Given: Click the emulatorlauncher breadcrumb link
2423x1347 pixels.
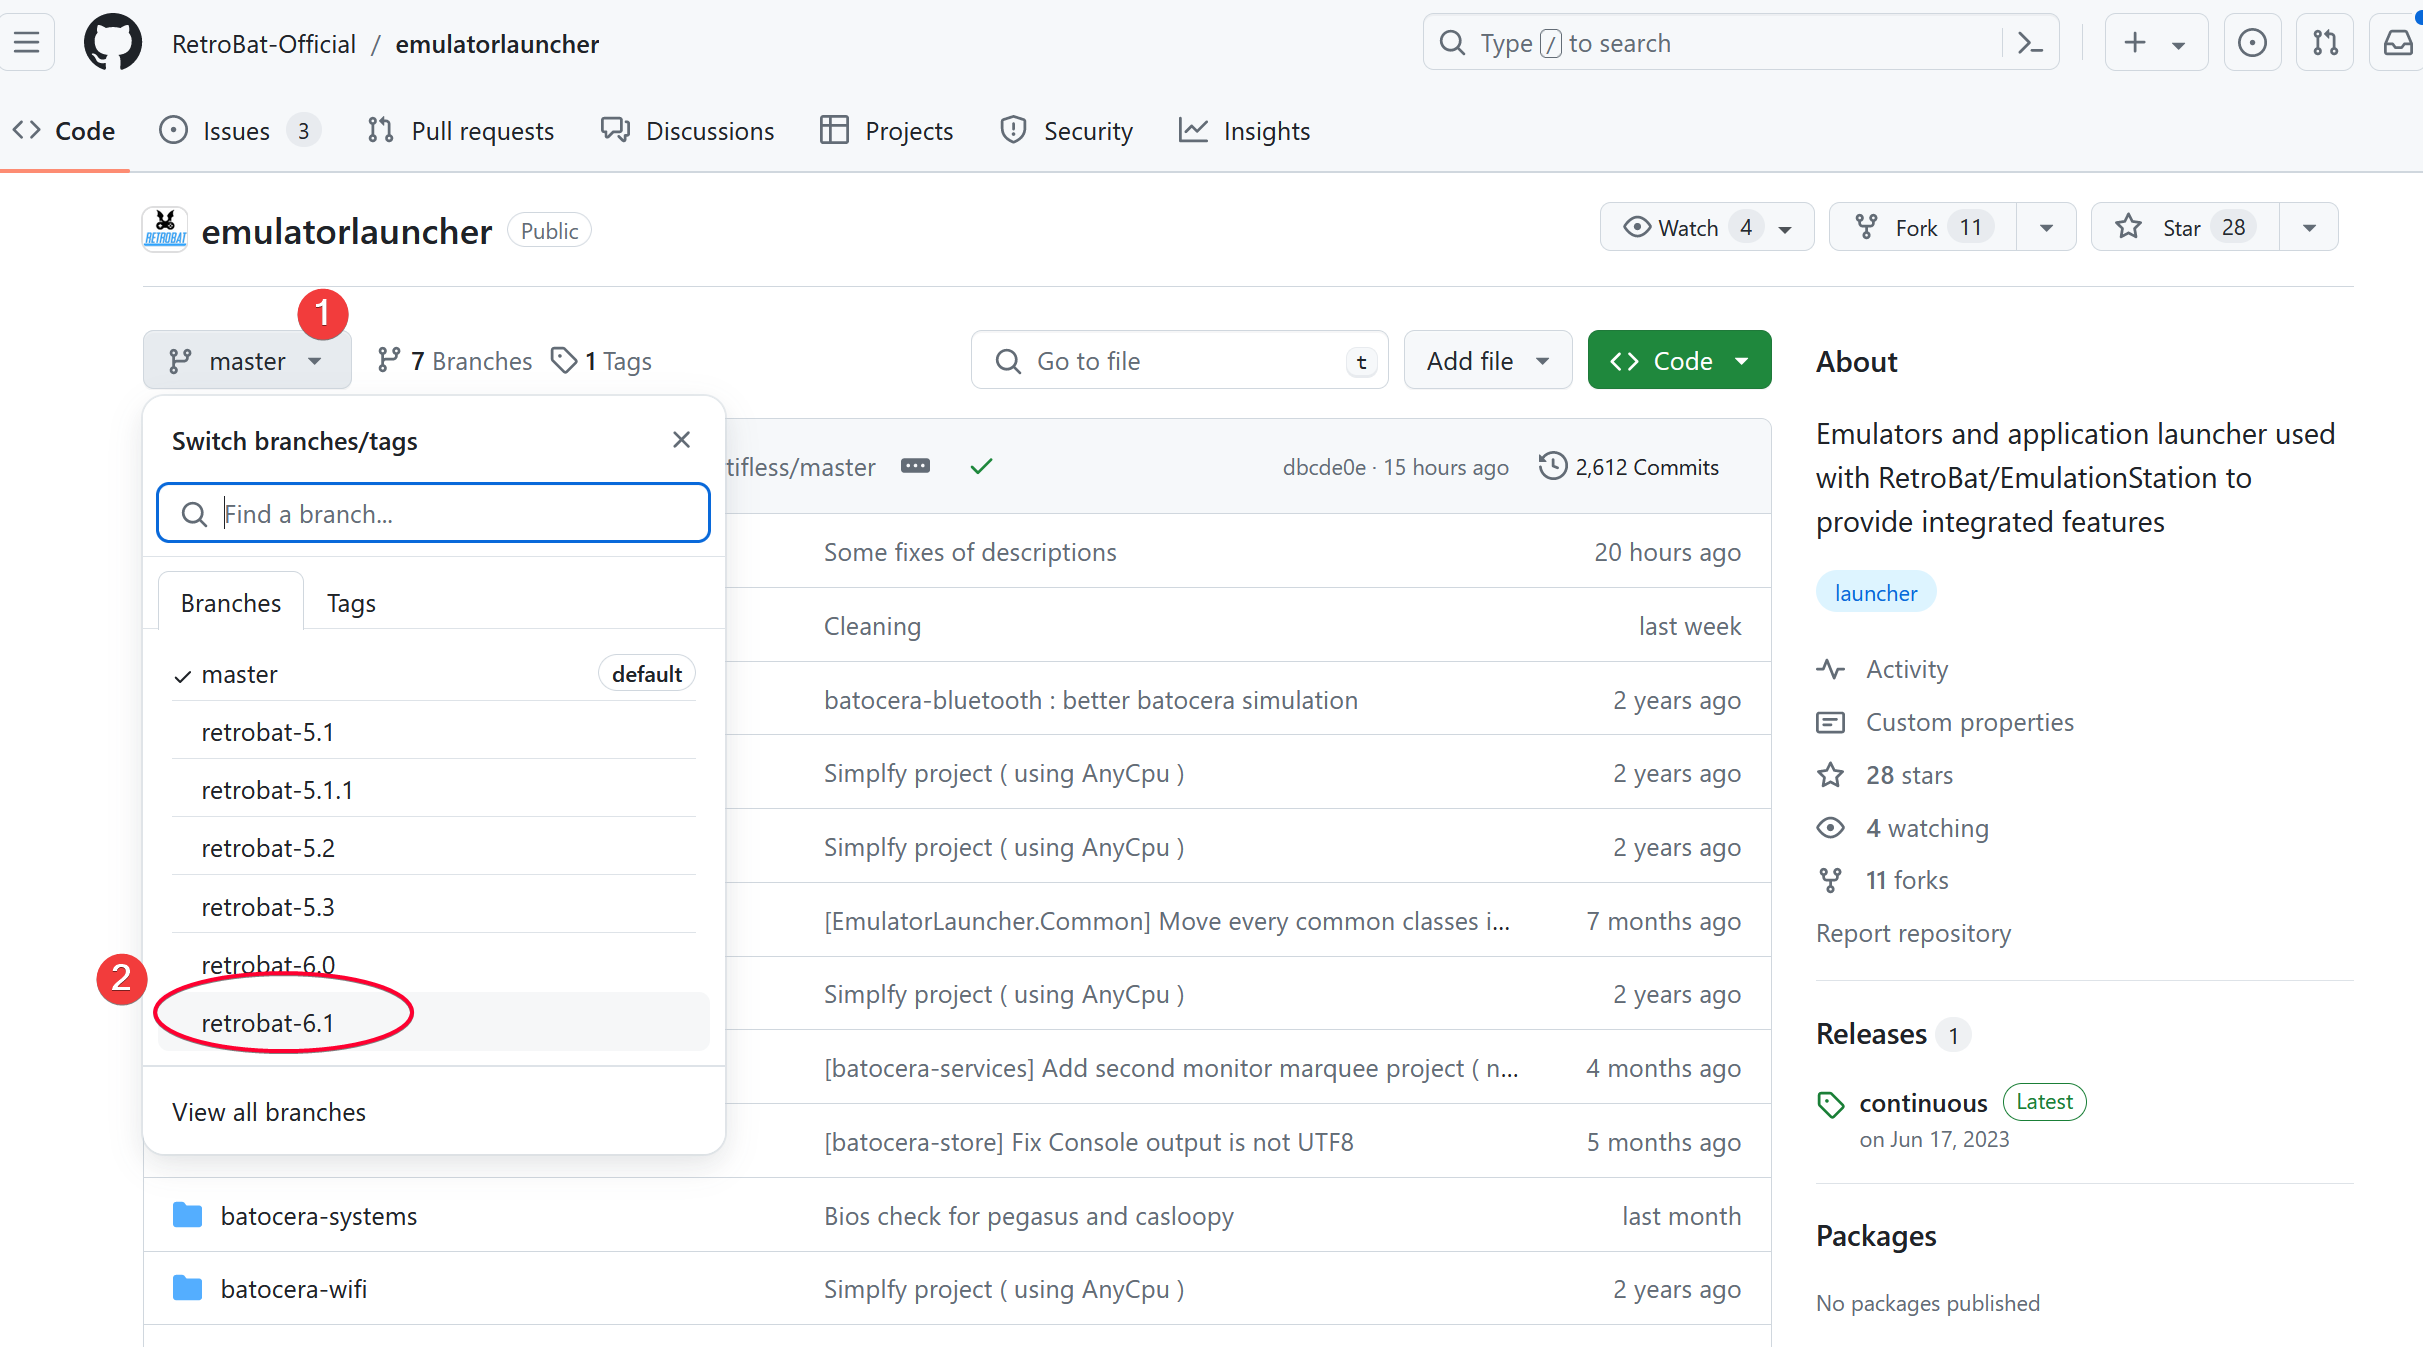Looking at the screenshot, I should [x=497, y=44].
